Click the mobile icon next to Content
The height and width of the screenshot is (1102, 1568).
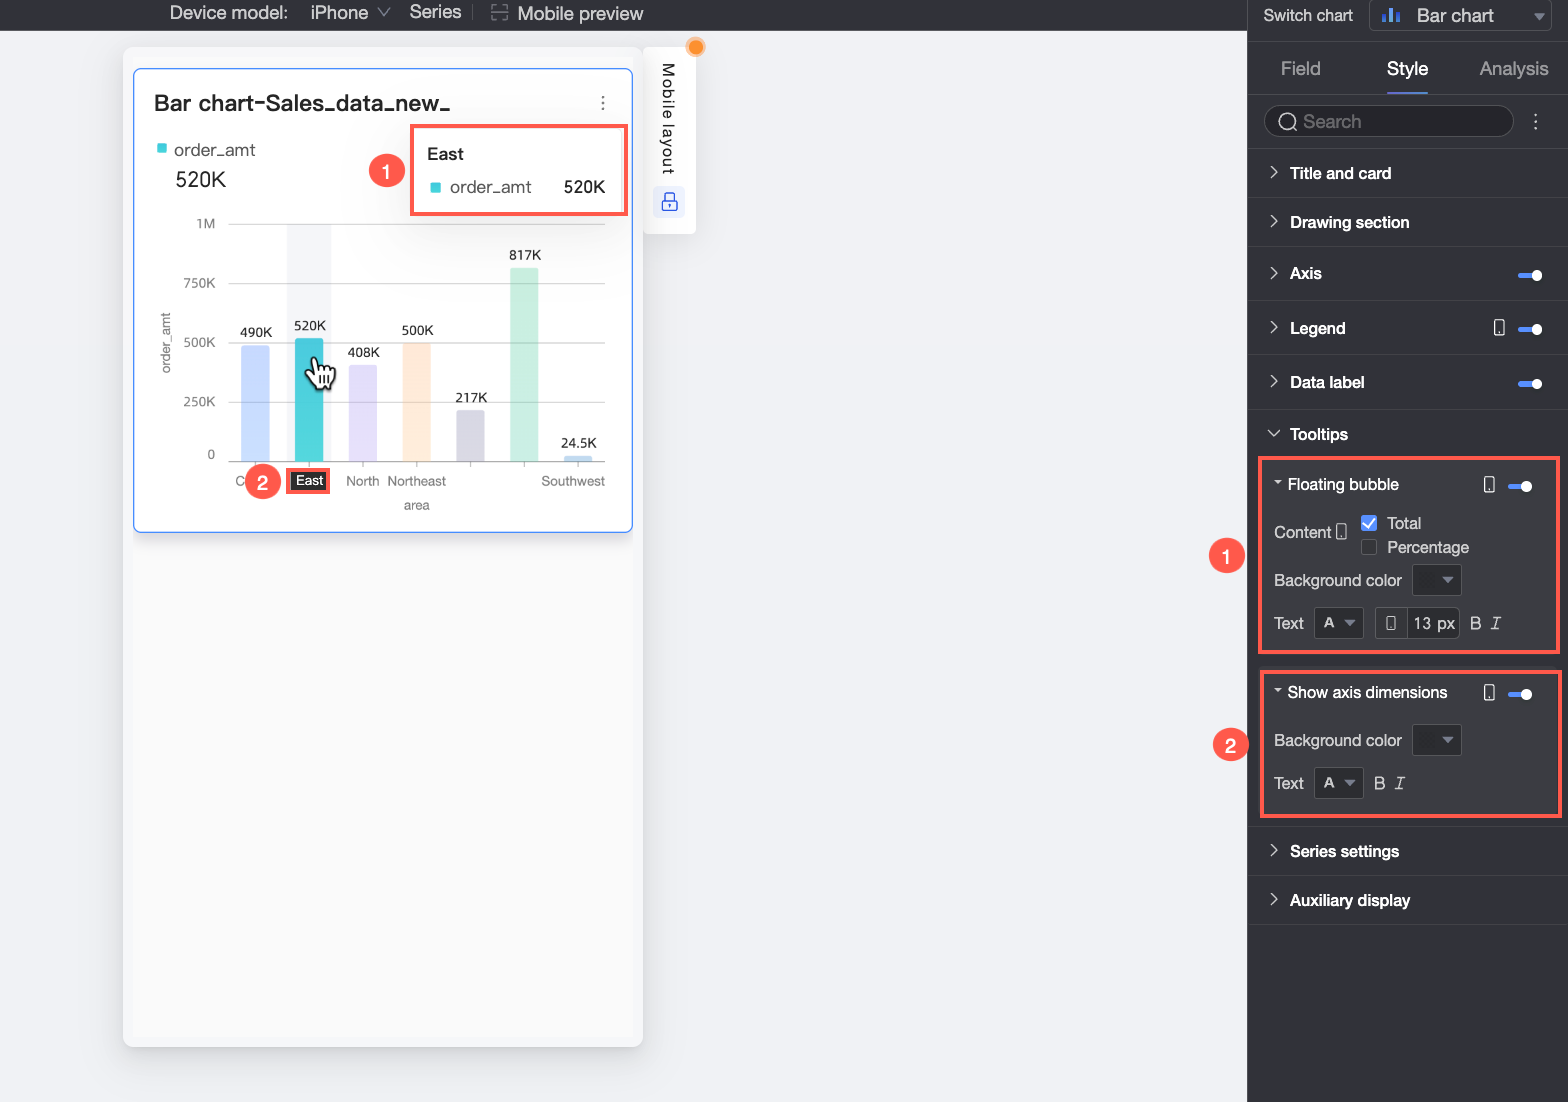[x=1342, y=532]
